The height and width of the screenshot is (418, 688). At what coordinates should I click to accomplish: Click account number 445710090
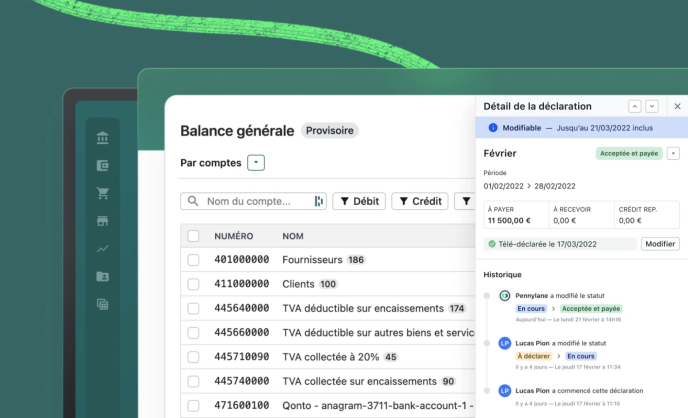(x=241, y=357)
